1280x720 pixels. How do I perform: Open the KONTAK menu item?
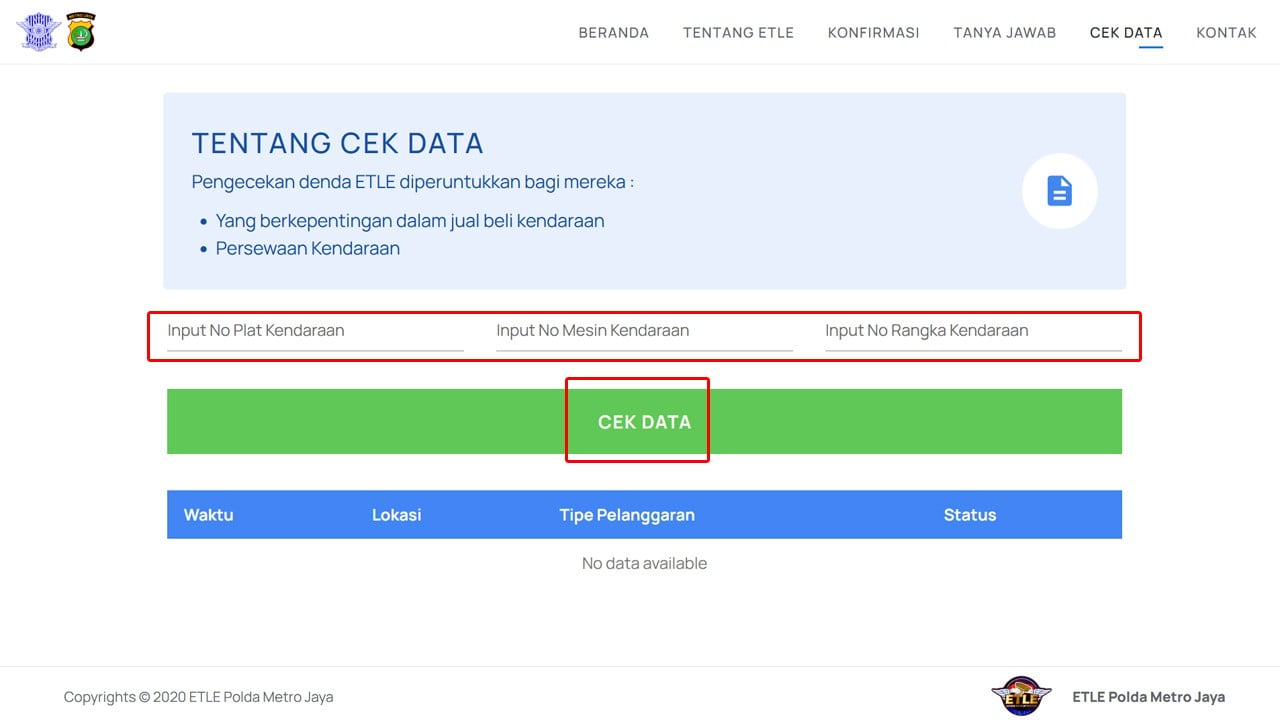1226,33
